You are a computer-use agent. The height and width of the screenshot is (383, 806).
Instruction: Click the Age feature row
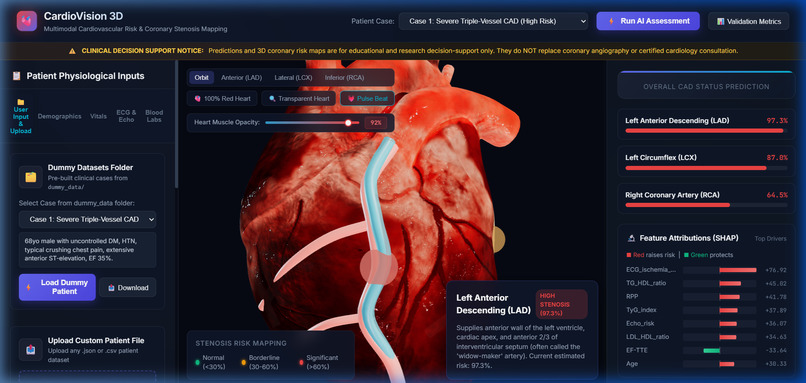click(x=706, y=363)
